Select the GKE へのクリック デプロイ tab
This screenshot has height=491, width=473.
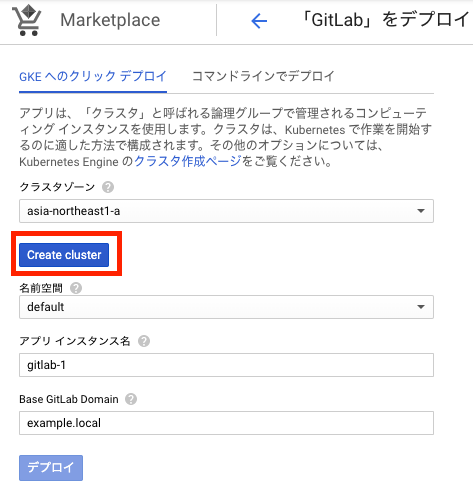93,77
